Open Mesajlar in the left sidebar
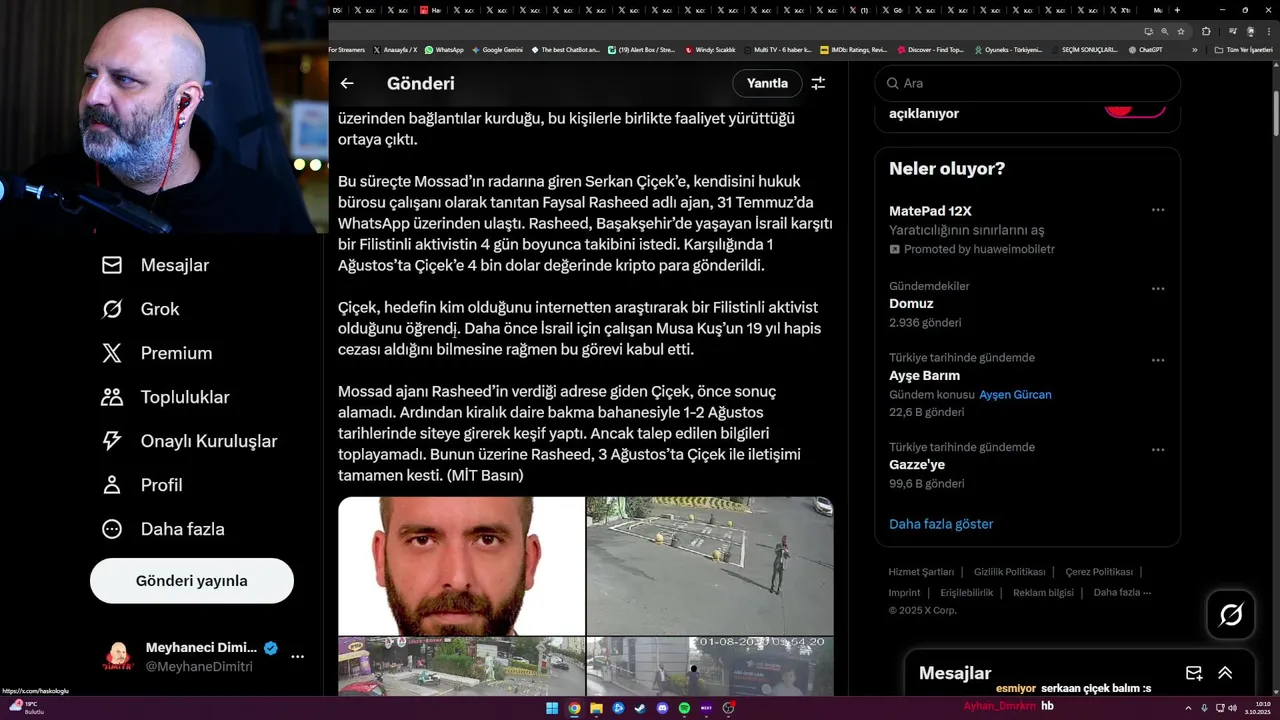 [155, 265]
